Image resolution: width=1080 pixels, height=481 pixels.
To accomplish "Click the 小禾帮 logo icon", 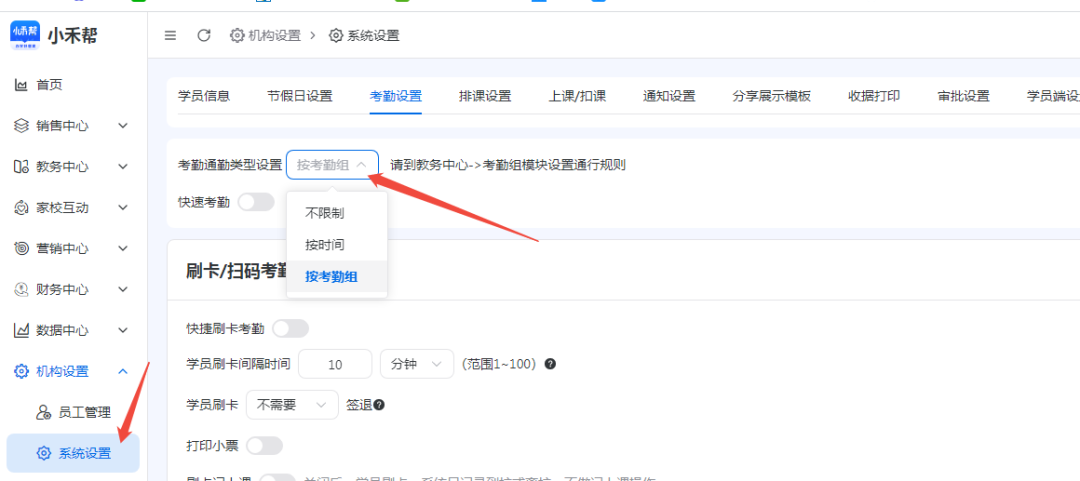I will [25, 35].
